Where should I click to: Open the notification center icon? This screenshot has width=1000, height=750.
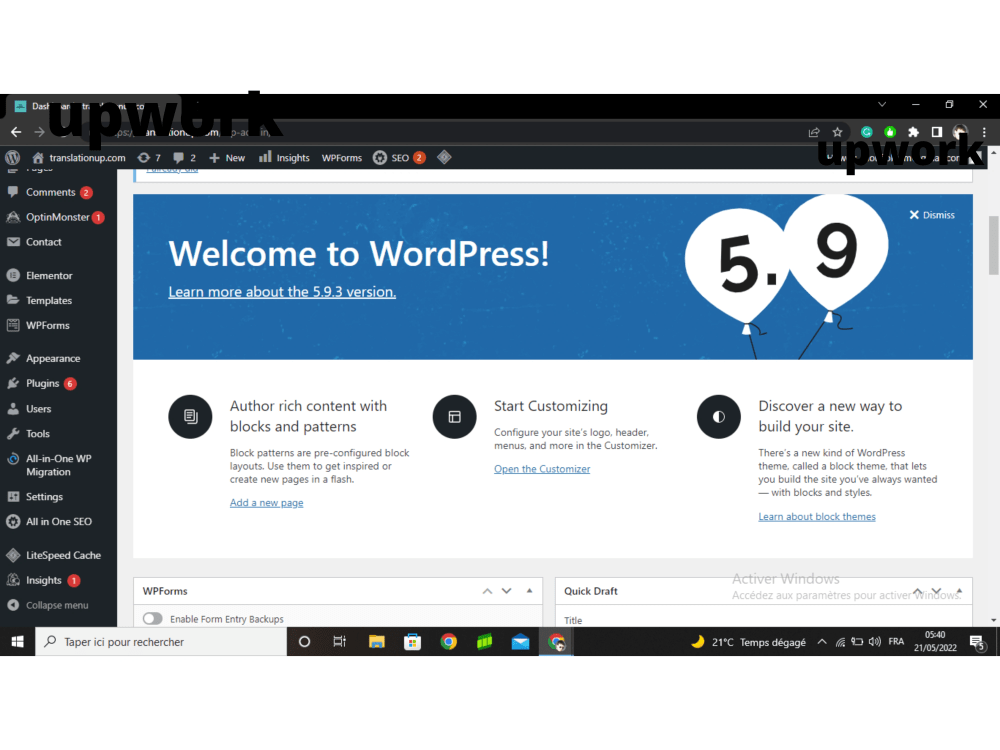click(977, 642)
